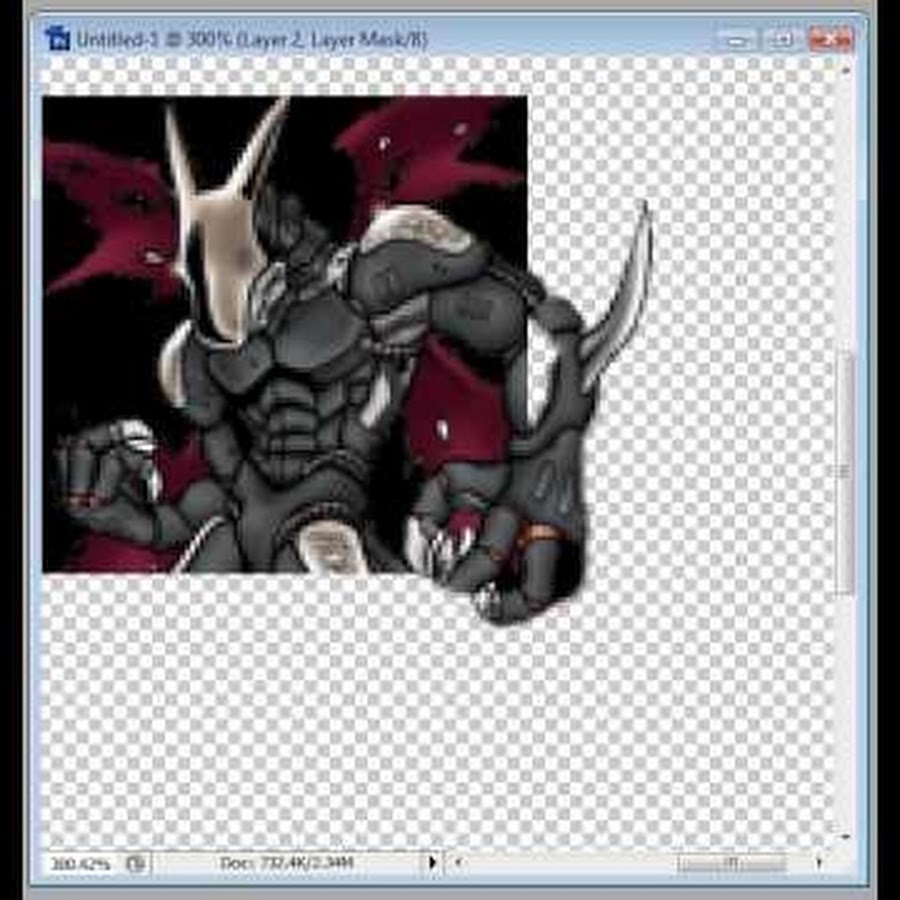Viewport: 900px width, 900px height.
Task: Minimize the Untitled-1 document window
Action: 738,40
